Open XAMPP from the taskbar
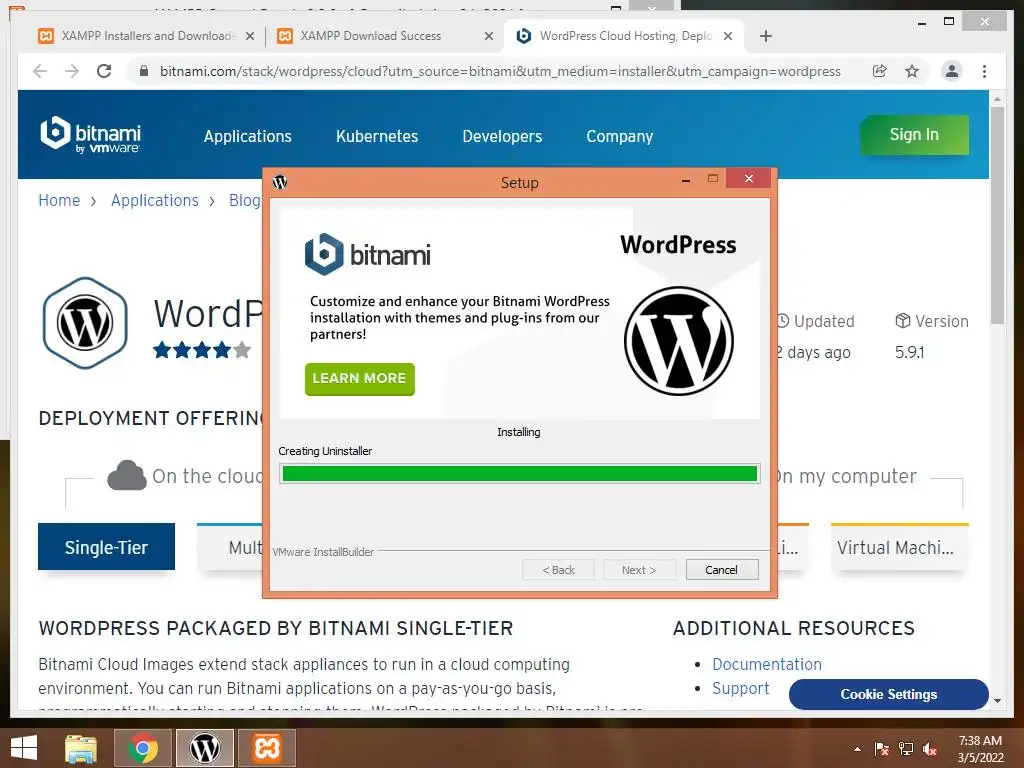 pyautogui.click(x=267, y=748)
